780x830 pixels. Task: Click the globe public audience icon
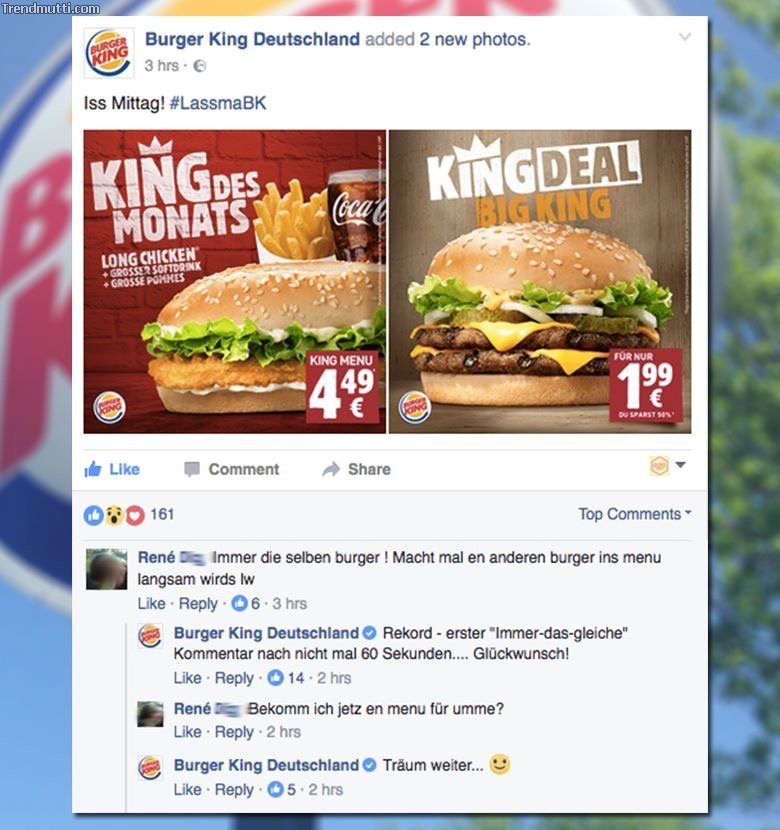199,66
